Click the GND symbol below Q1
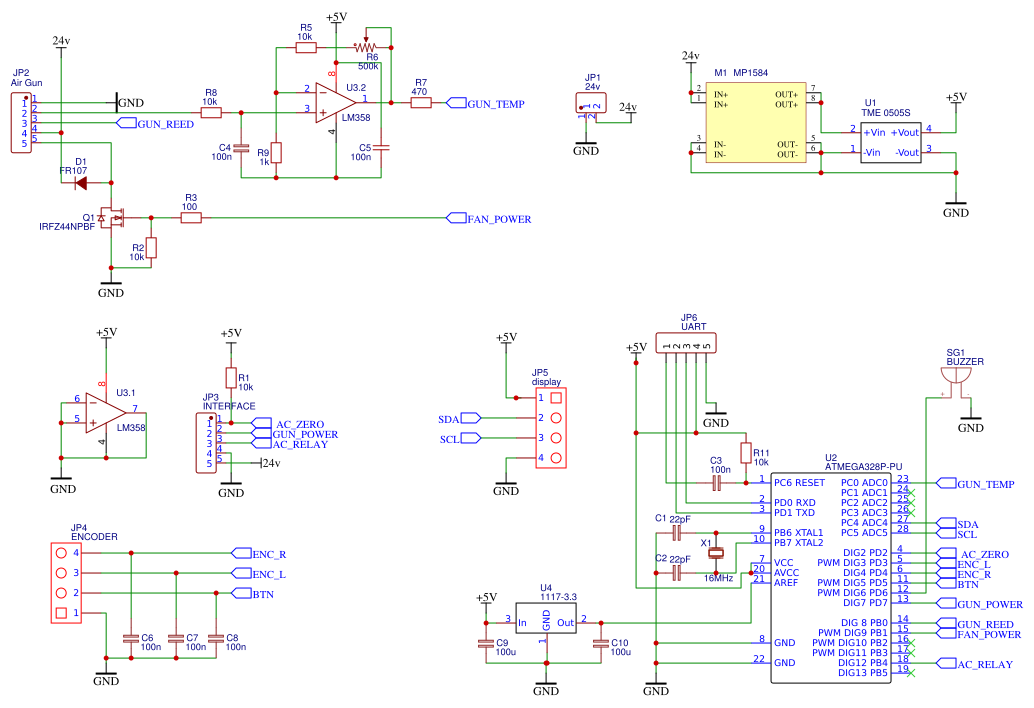The height and width of the screenshot is (708, 1034). tap(110, 286)
